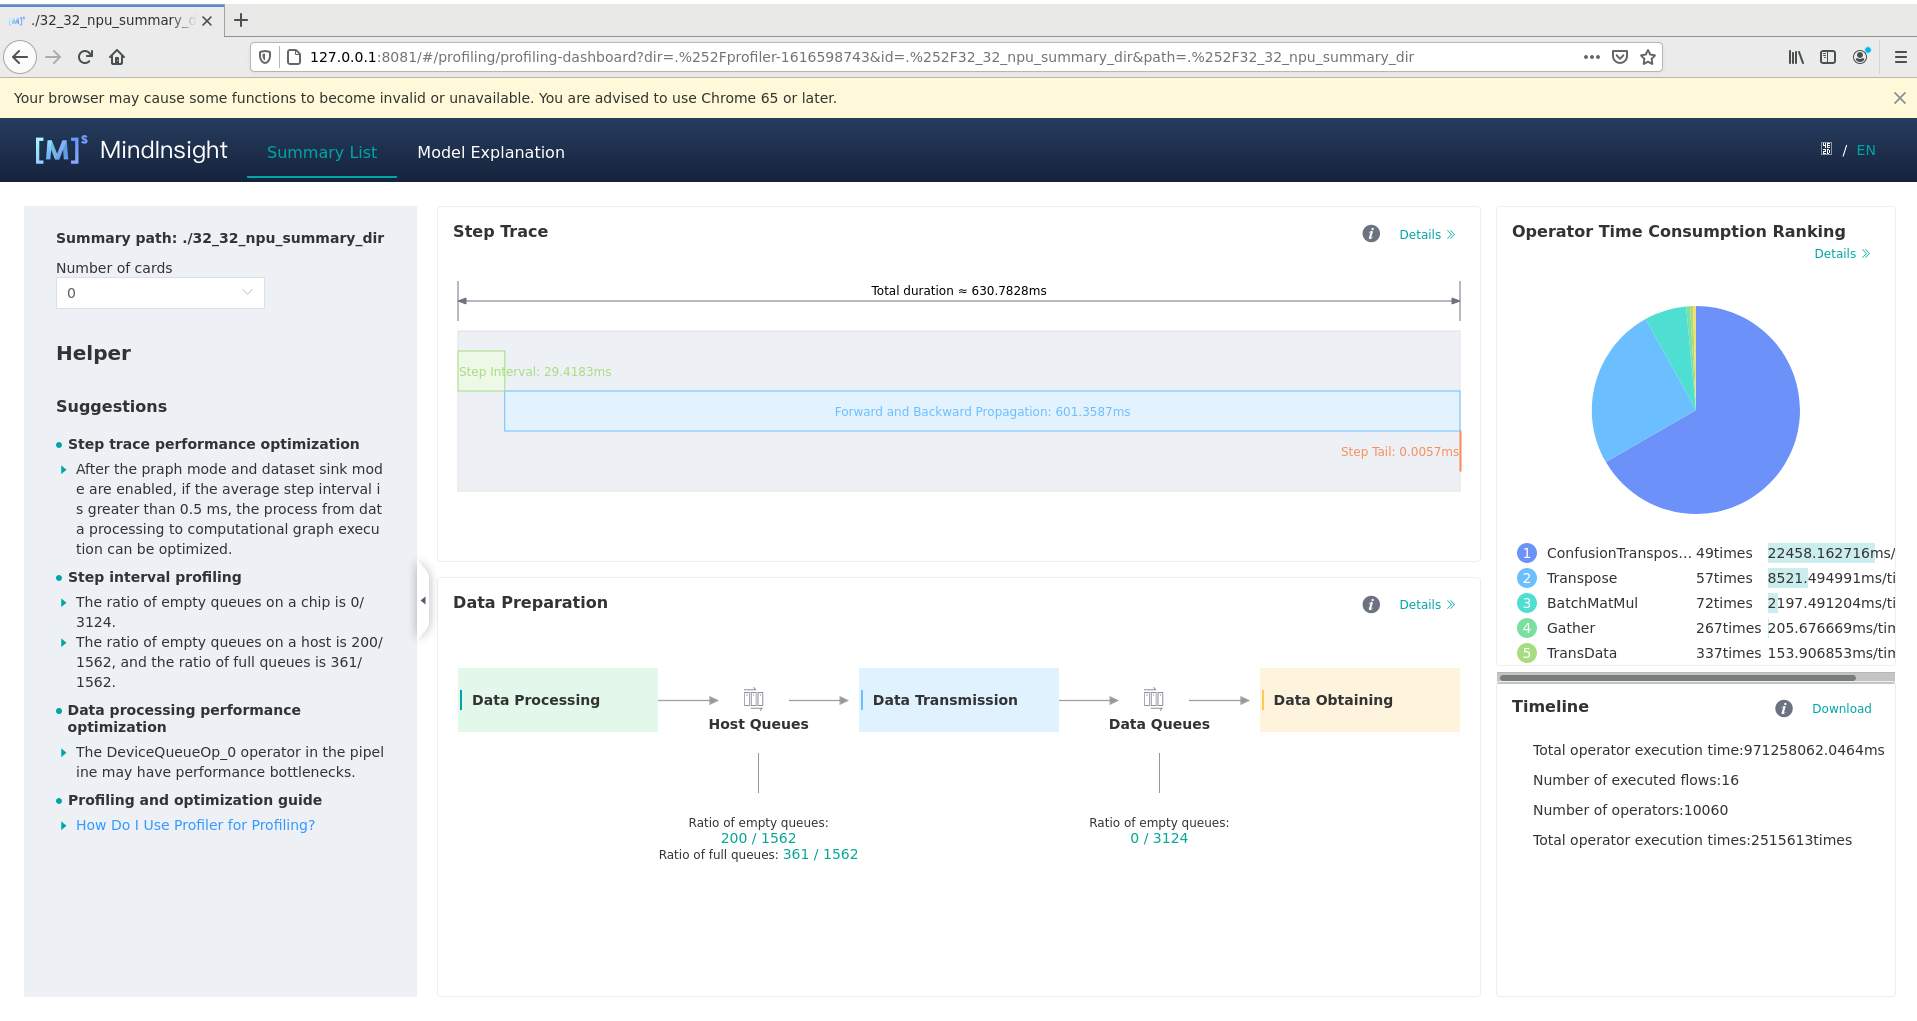Collapse the Helper sidebar using the arrow toggle
Image resolution: width=1917 pixels, height=1021 pixels.
tap(424, 600)
